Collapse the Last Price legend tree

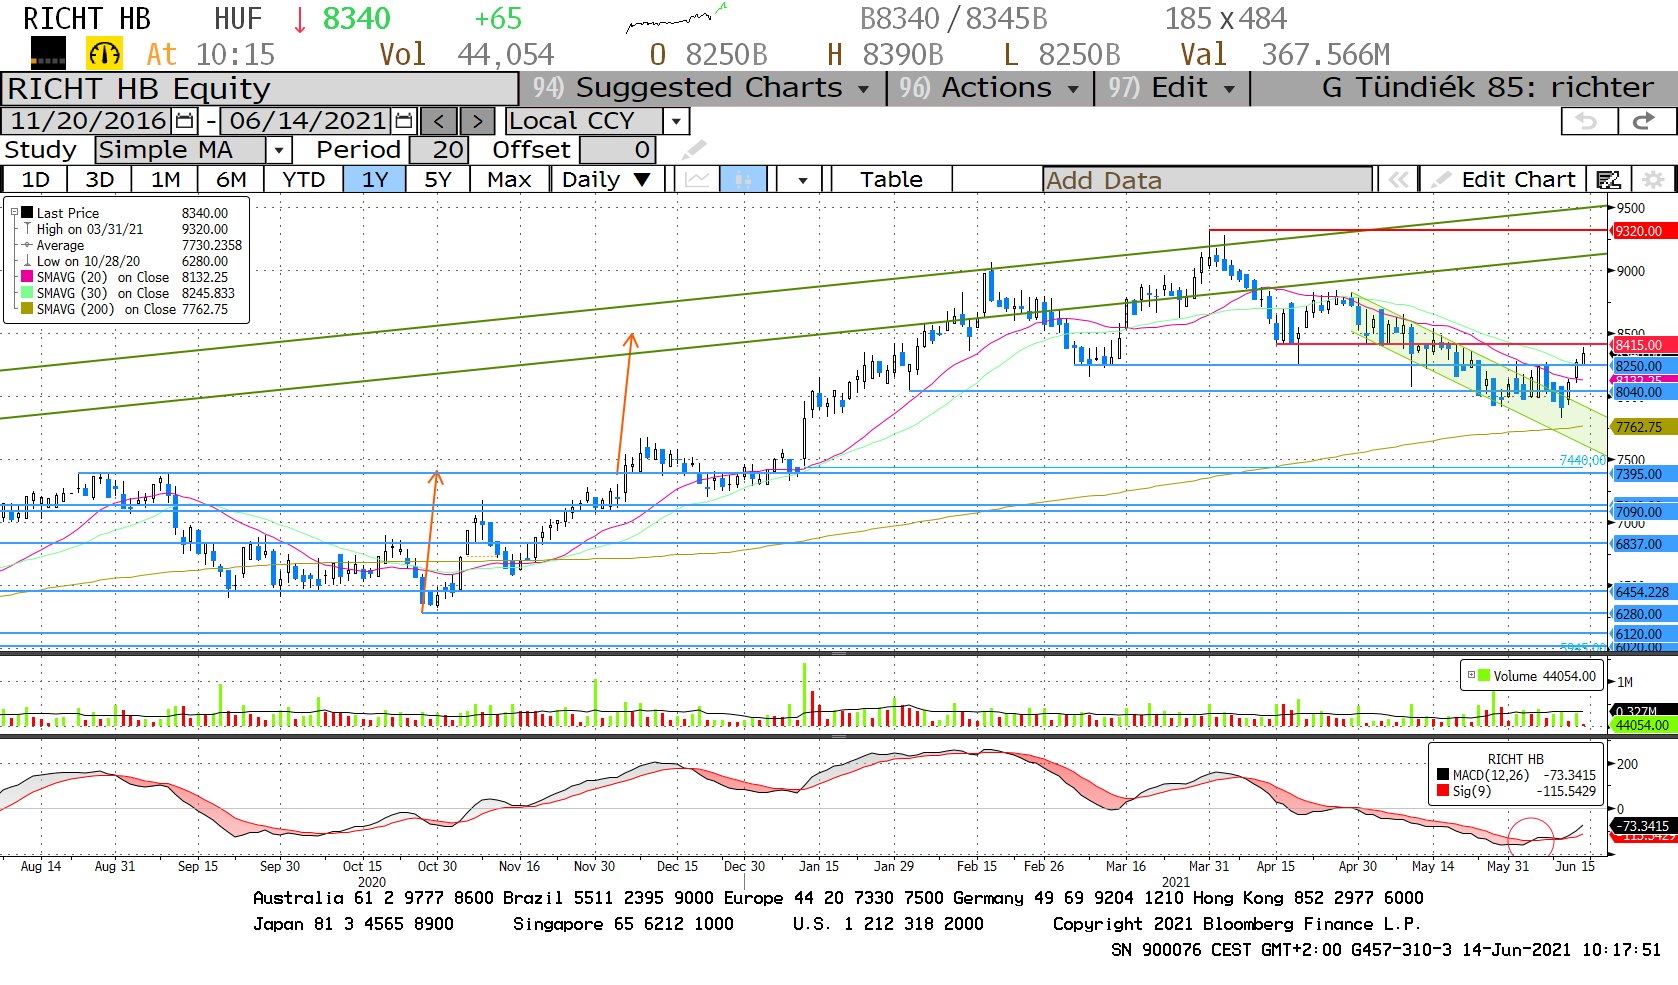click(14, 213)
